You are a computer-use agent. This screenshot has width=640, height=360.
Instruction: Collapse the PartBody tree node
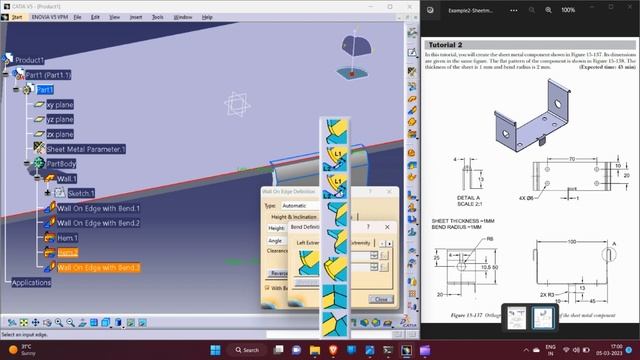click(27, 164)
